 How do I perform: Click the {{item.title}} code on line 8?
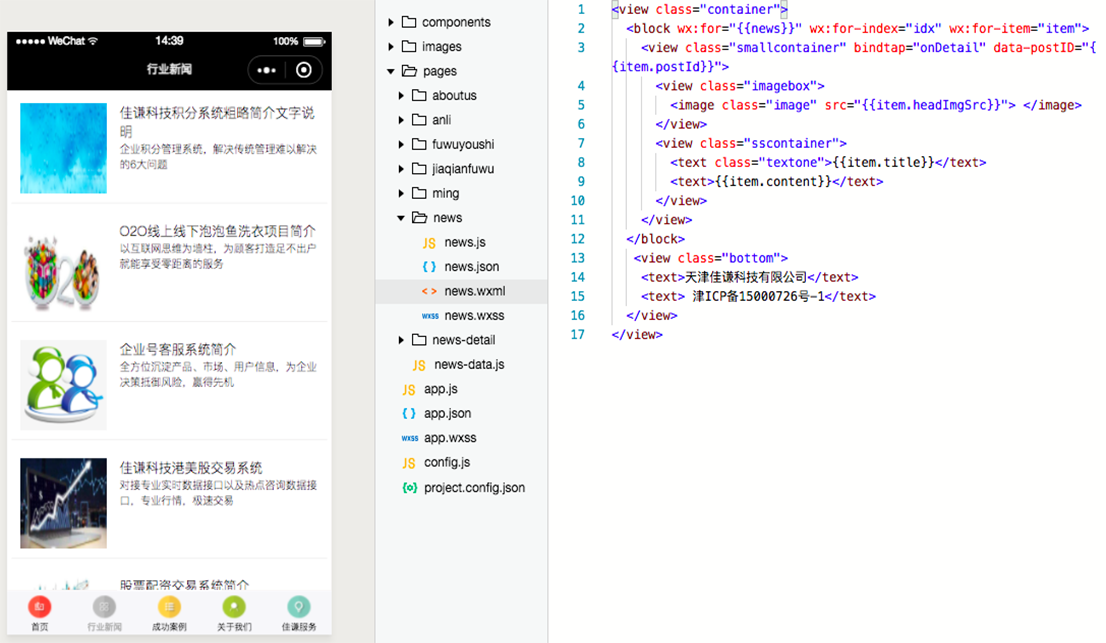[884, 162]
